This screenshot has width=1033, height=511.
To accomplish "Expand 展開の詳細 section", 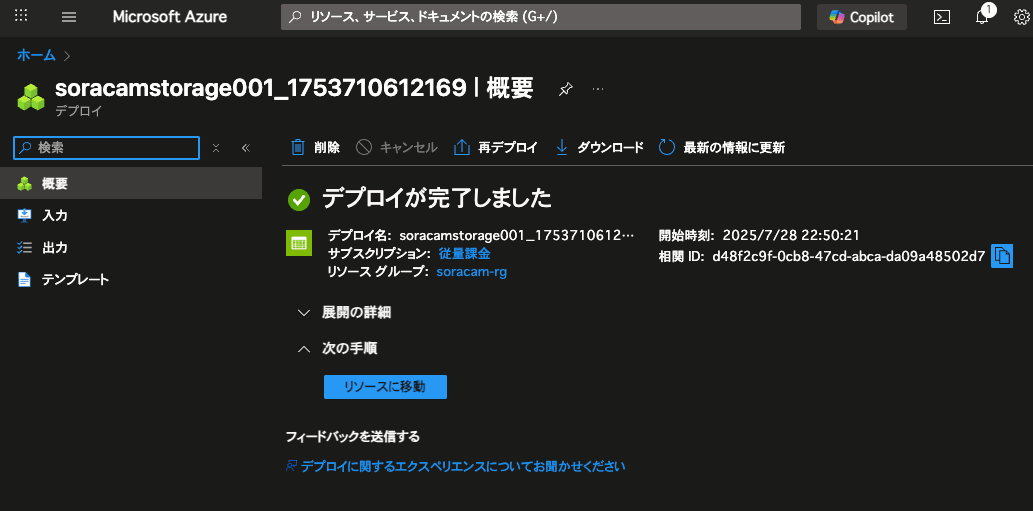I will 345,313.
